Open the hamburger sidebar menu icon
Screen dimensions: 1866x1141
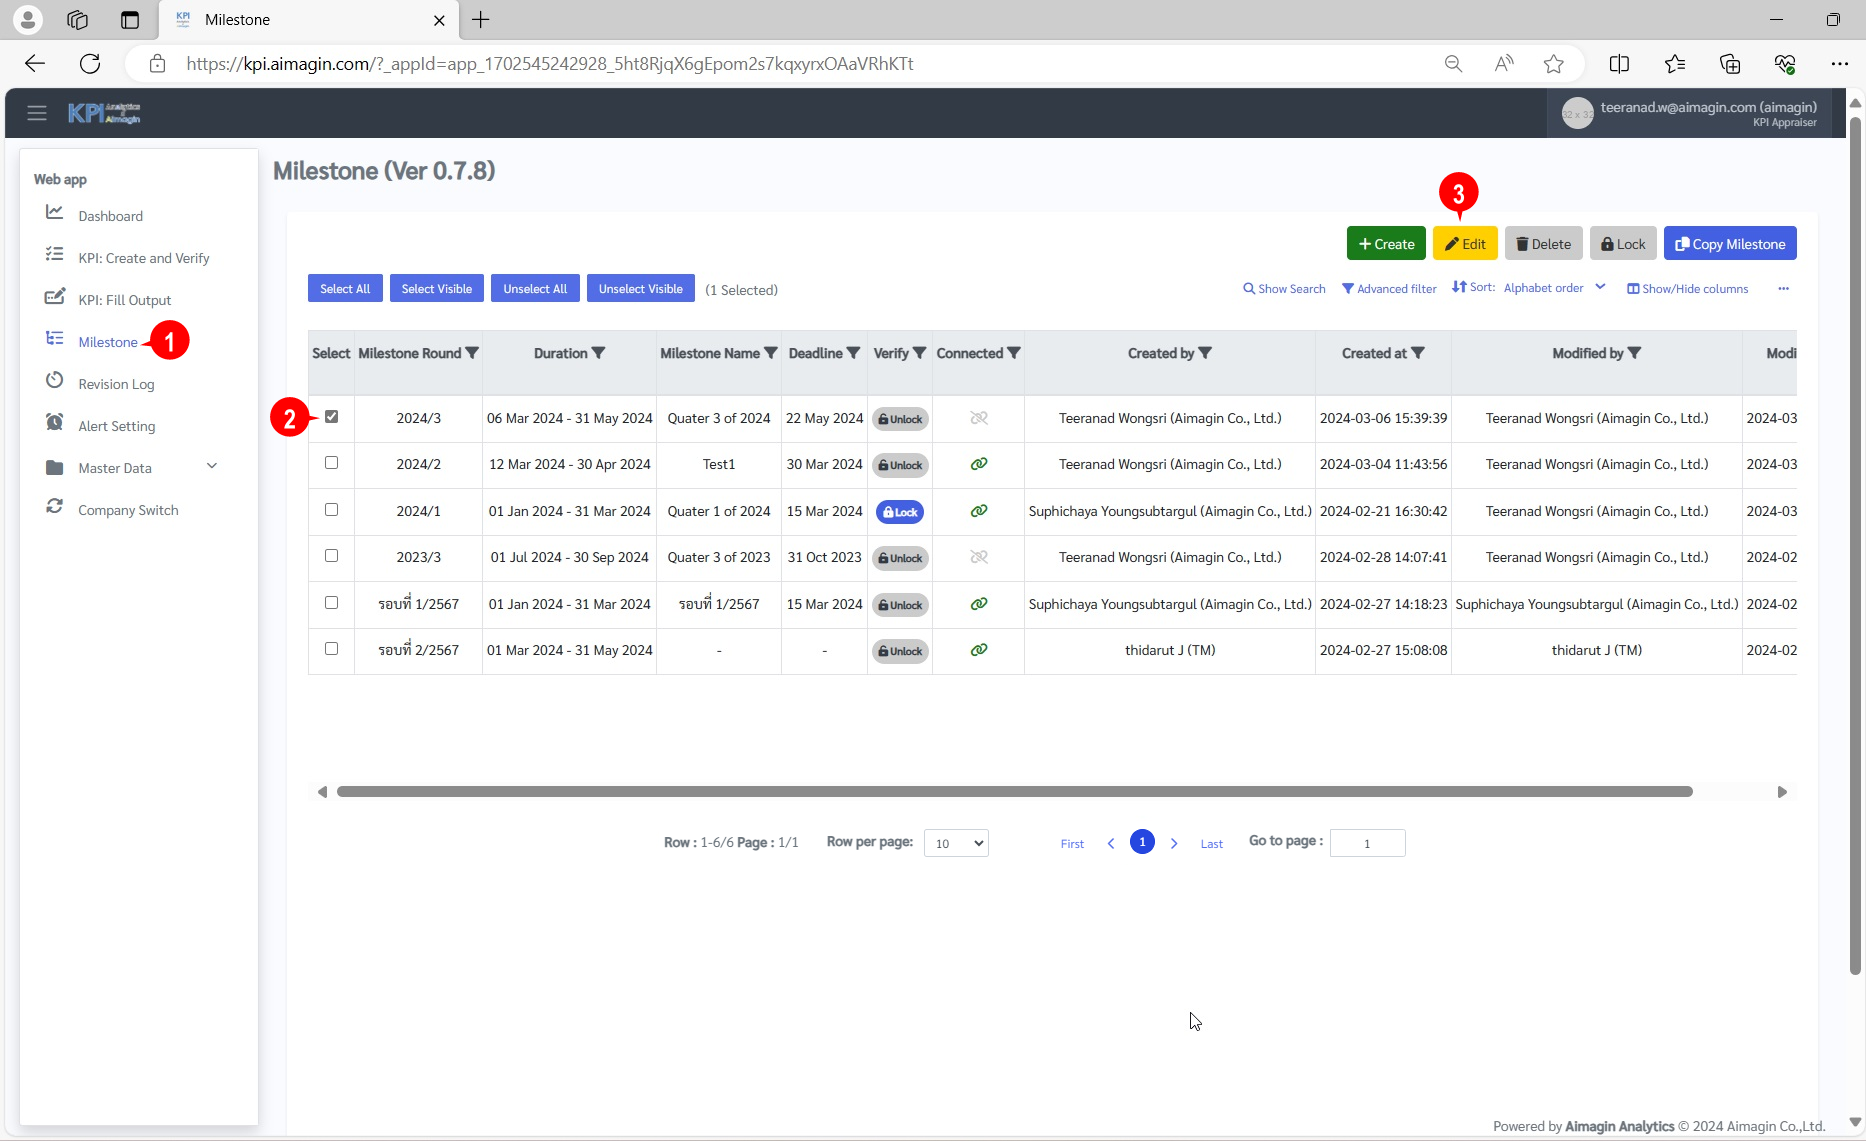click(37, 113)
